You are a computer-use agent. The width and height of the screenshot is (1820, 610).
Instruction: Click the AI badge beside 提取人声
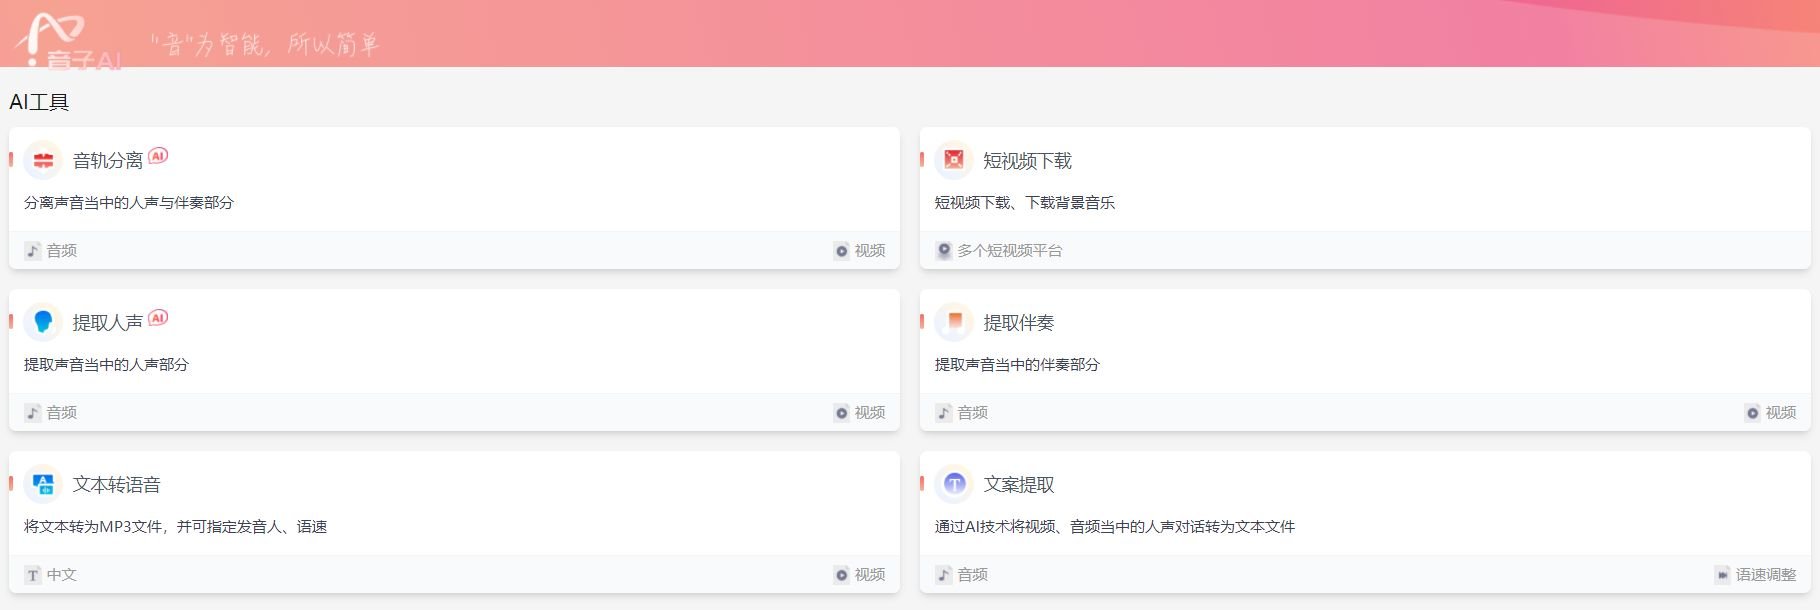[159, 318]
